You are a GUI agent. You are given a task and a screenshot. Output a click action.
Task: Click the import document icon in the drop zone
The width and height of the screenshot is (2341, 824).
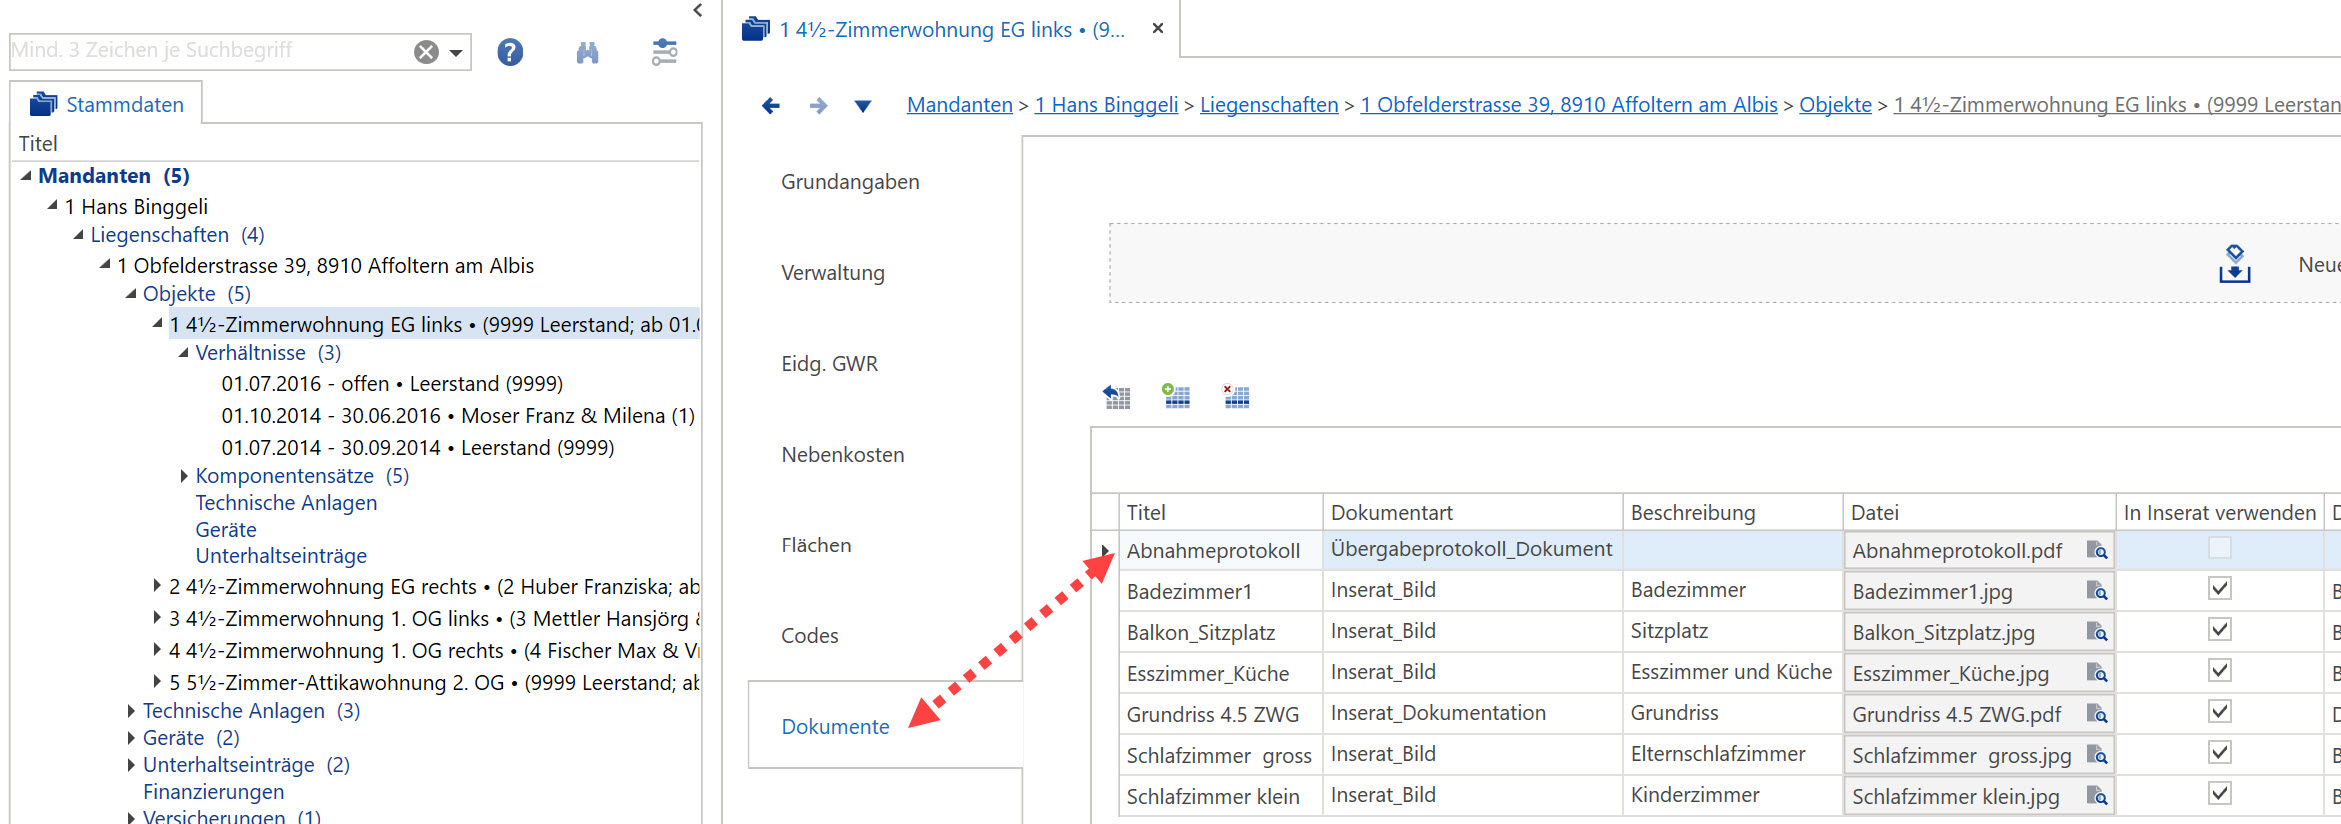2234,264
